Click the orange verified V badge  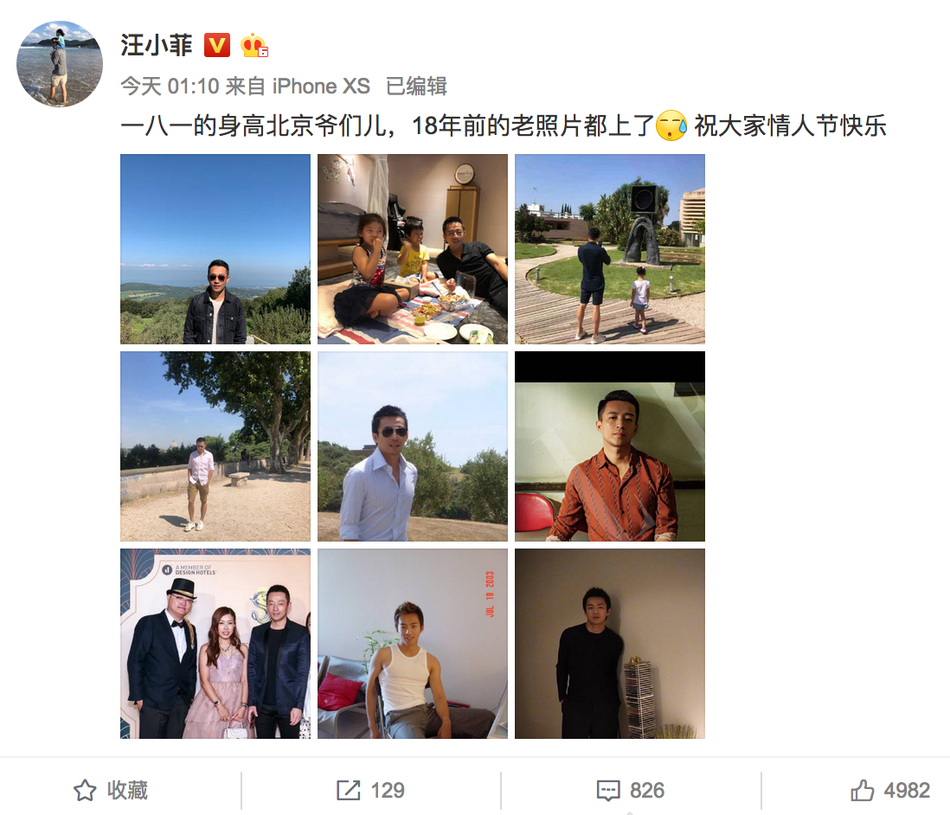[x=217, y=45]
